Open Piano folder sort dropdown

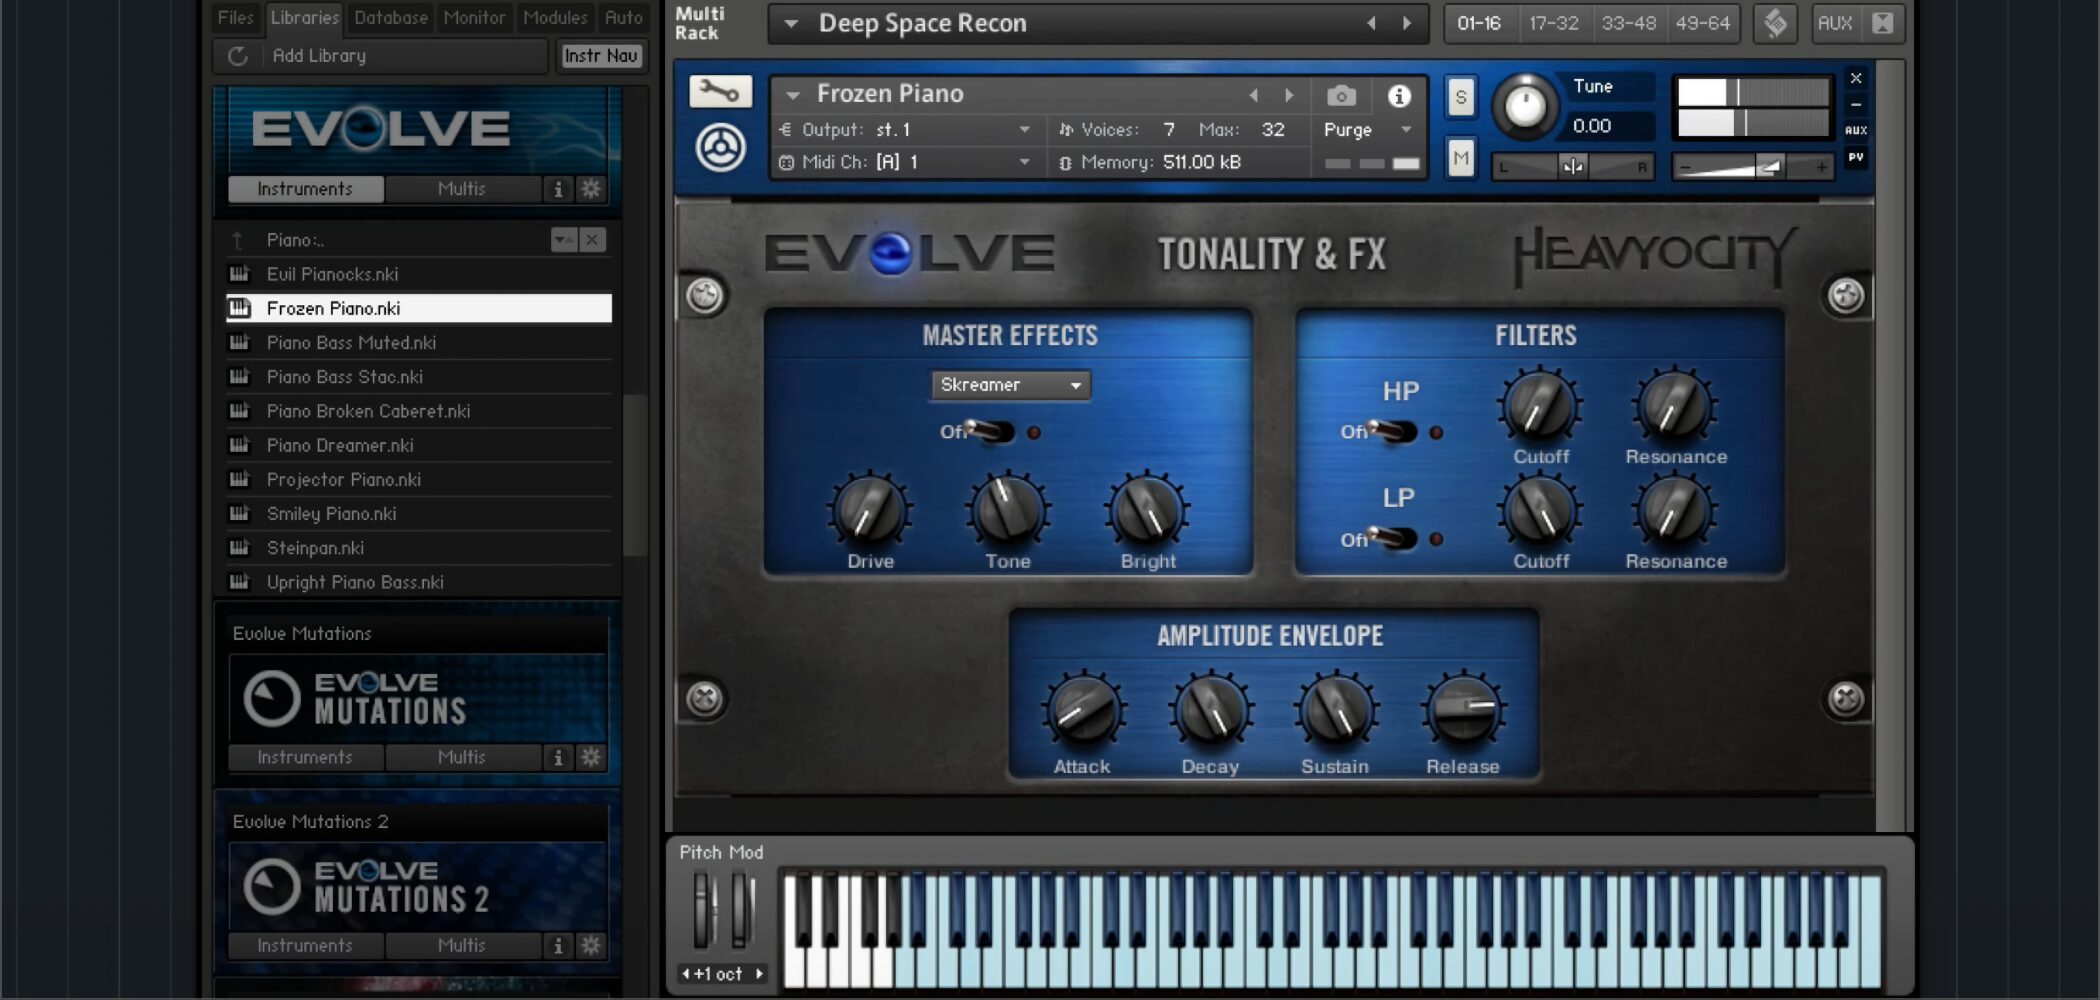pyautogui.click(x=564, y=240)
